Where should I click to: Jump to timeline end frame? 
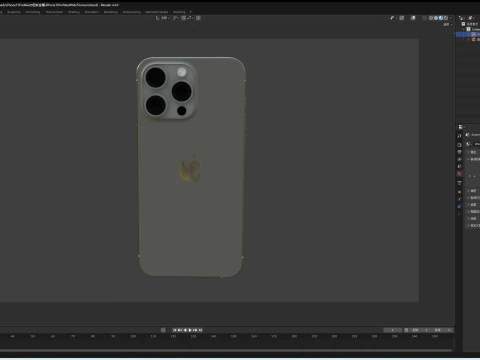pos(201,330)
